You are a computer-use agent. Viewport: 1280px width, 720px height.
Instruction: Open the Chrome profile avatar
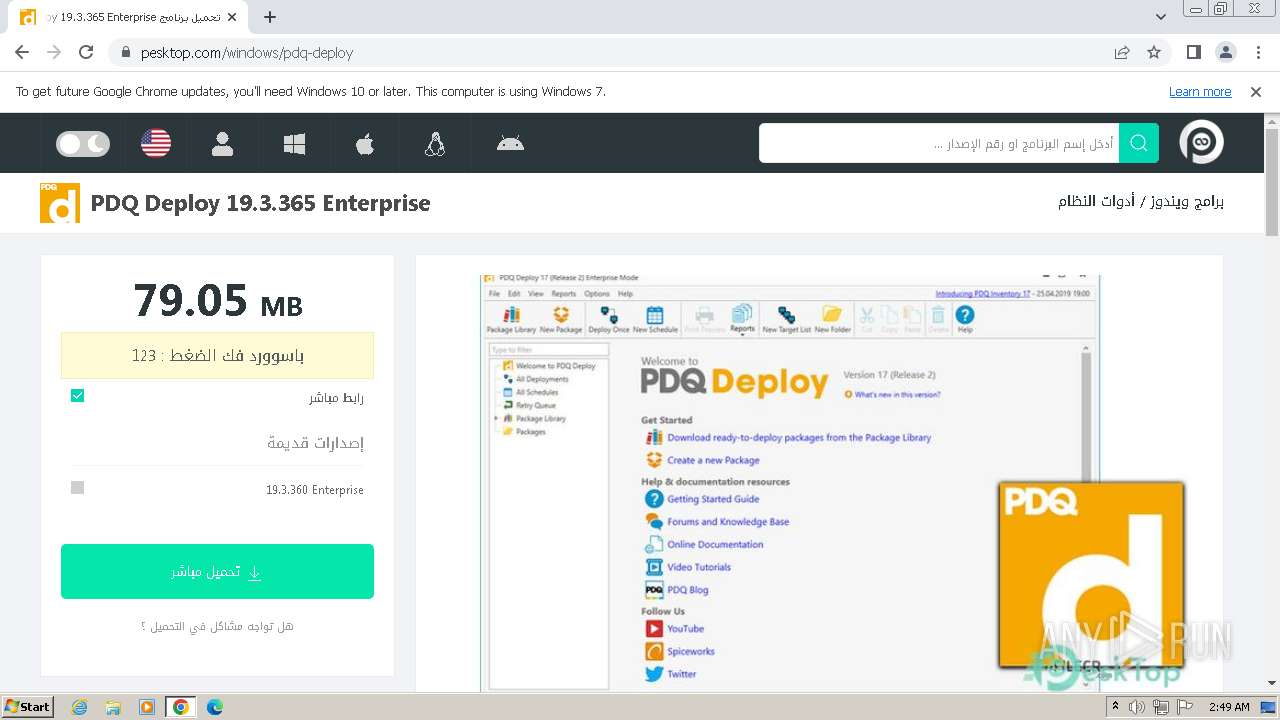[x=1226, y=53]
